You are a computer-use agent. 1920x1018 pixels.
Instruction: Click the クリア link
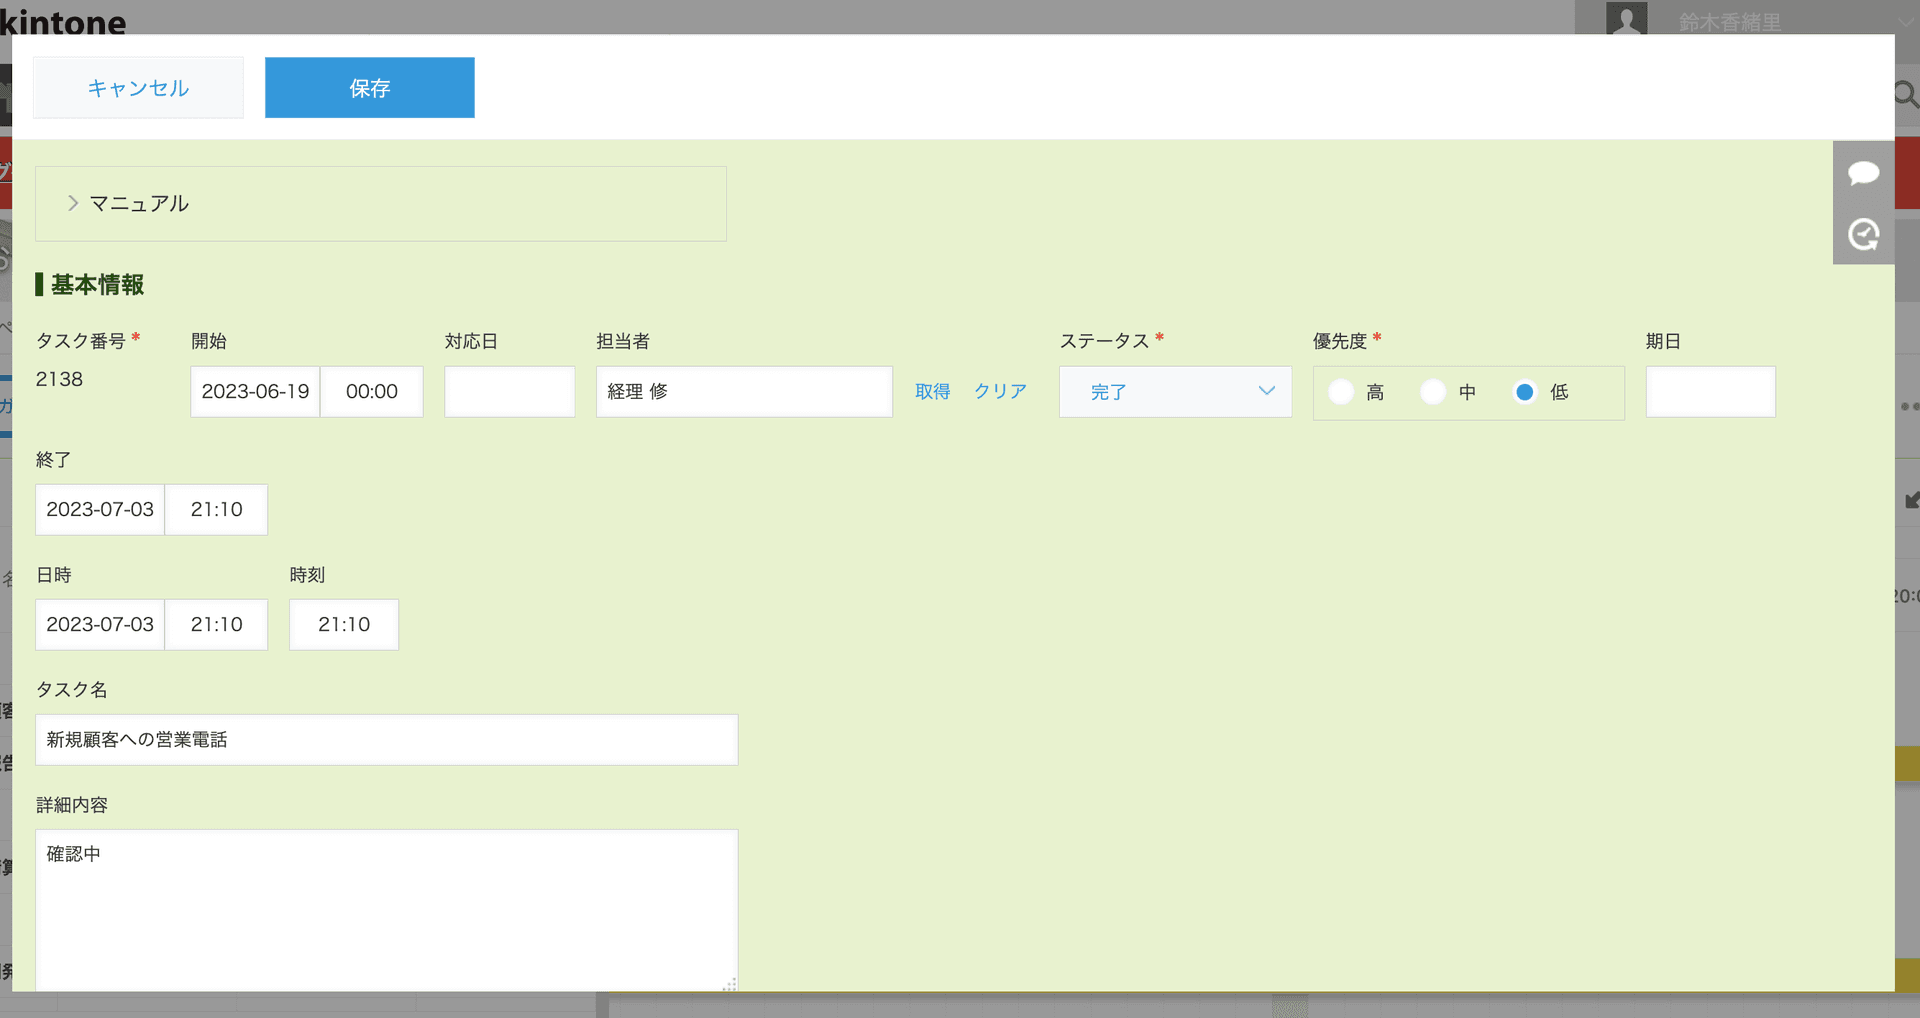tap(1001, 392)
